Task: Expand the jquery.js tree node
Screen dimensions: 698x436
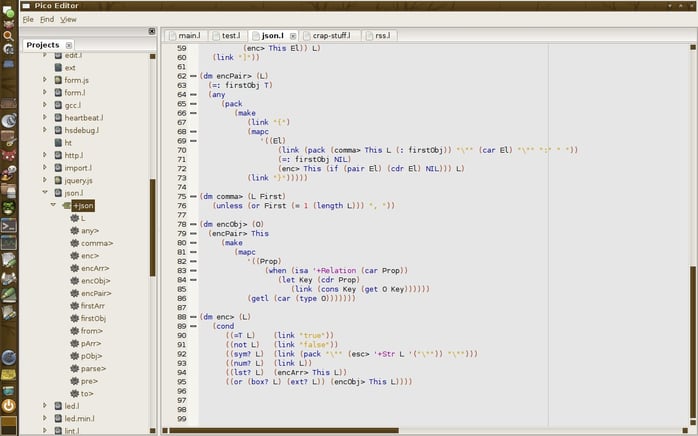Action: point(45,180)
